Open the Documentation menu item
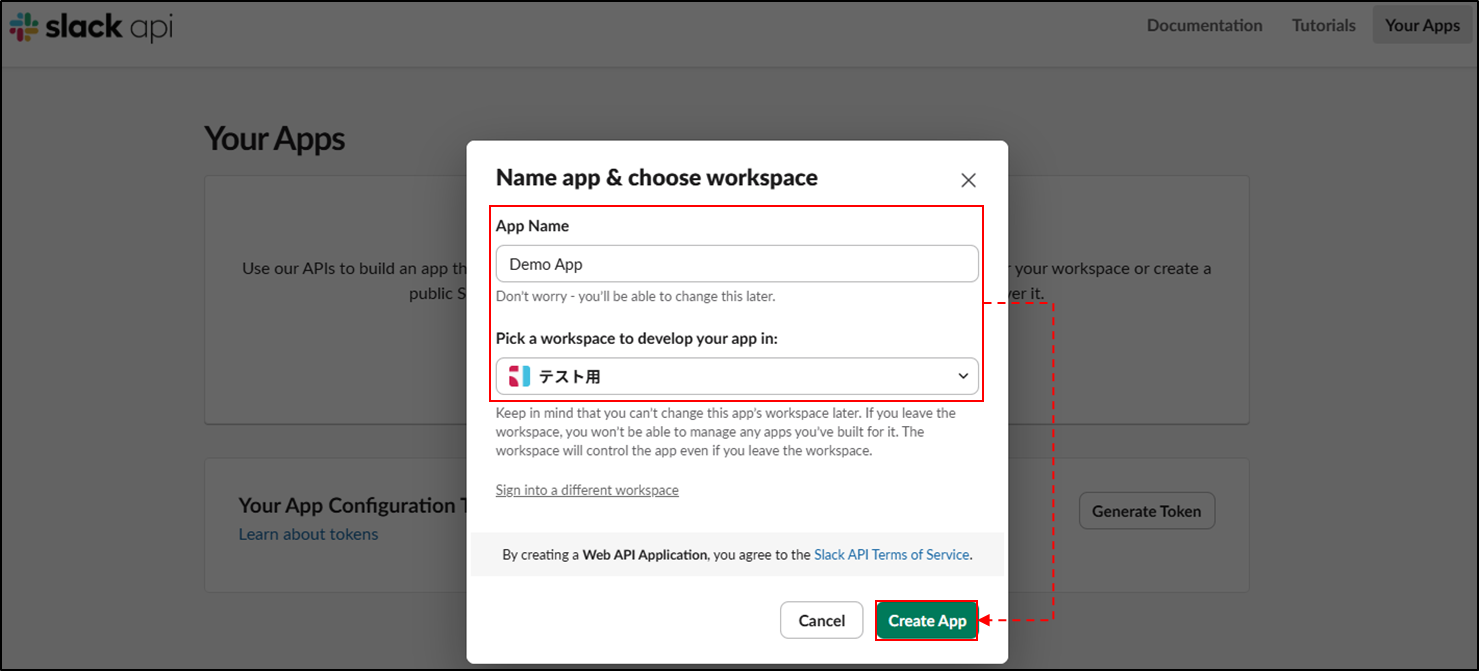 coord(1204,25)
